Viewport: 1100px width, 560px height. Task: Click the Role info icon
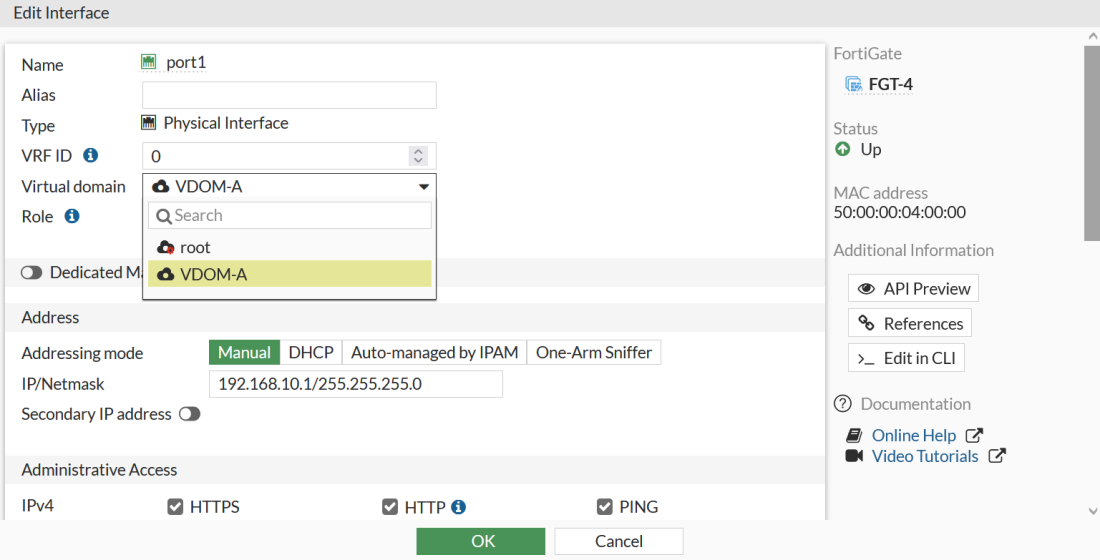coord(72,216)
